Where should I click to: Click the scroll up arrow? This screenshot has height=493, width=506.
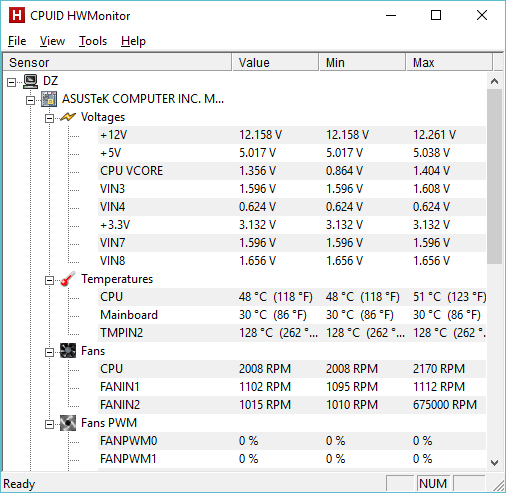pos(495,81)
